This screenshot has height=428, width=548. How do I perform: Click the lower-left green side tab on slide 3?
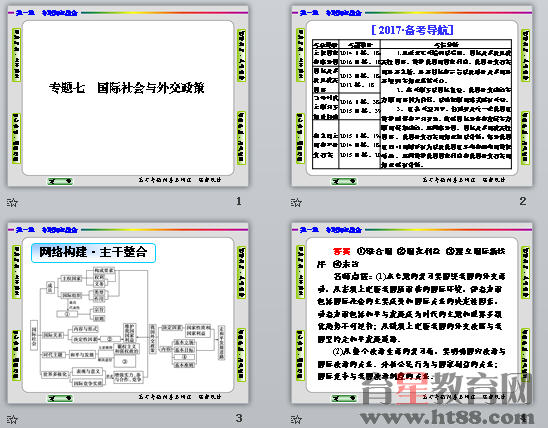16,355
